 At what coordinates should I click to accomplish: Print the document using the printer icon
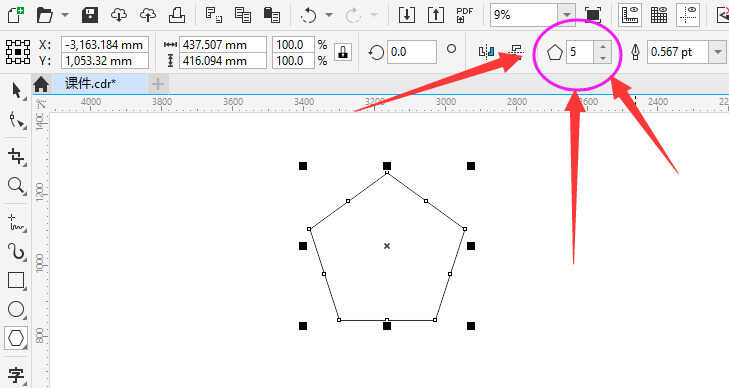(177, 15)
